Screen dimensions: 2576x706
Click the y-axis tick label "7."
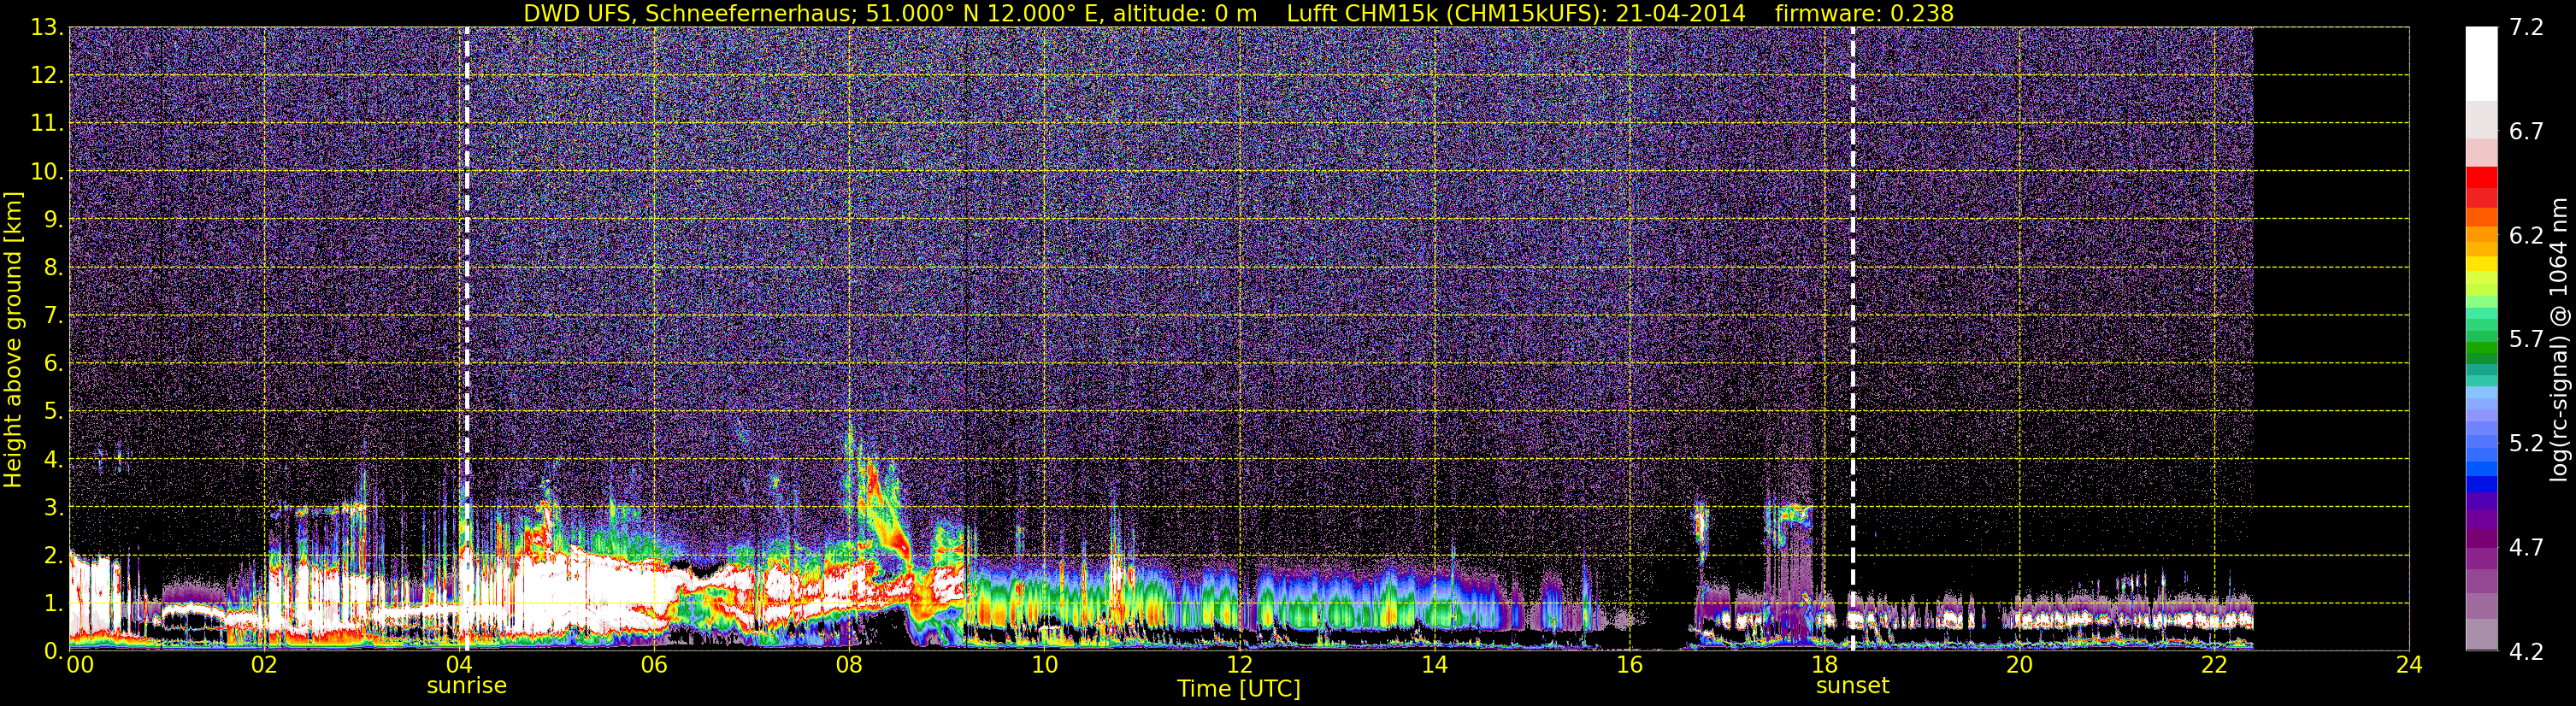[52, 316]
